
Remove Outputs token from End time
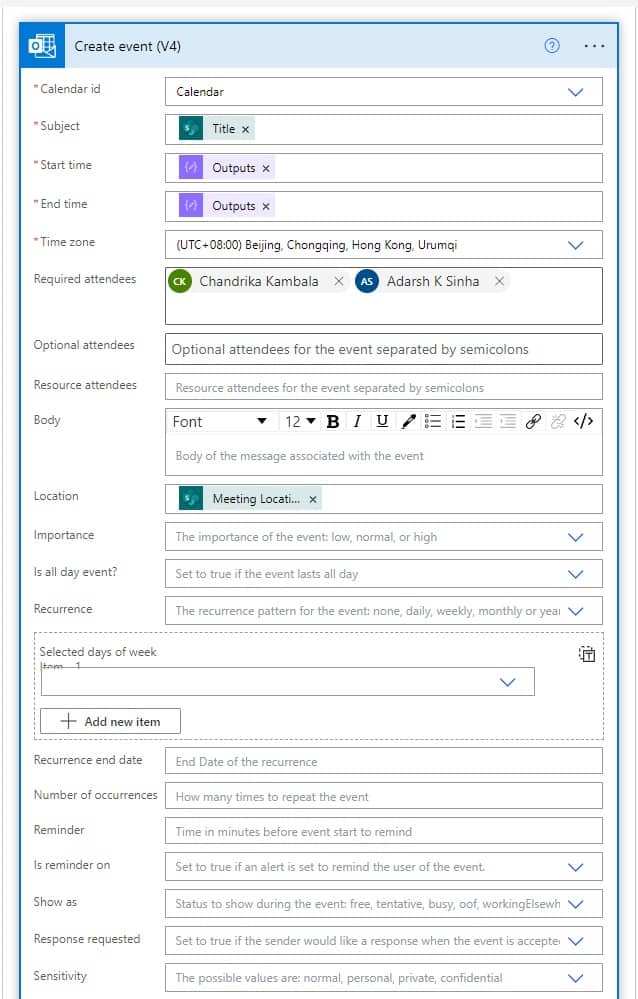coord(266,206)
